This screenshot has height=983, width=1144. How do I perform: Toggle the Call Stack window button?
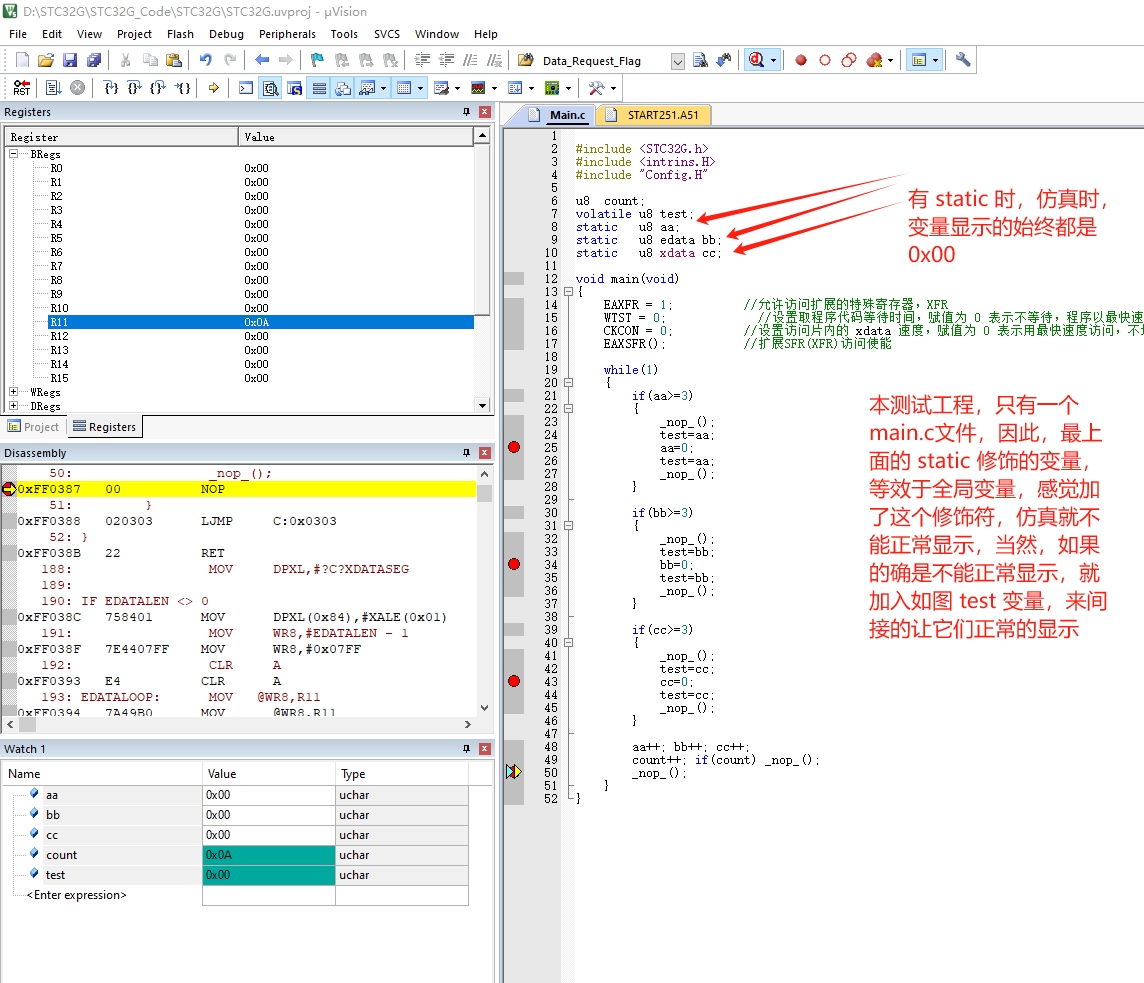343,88
